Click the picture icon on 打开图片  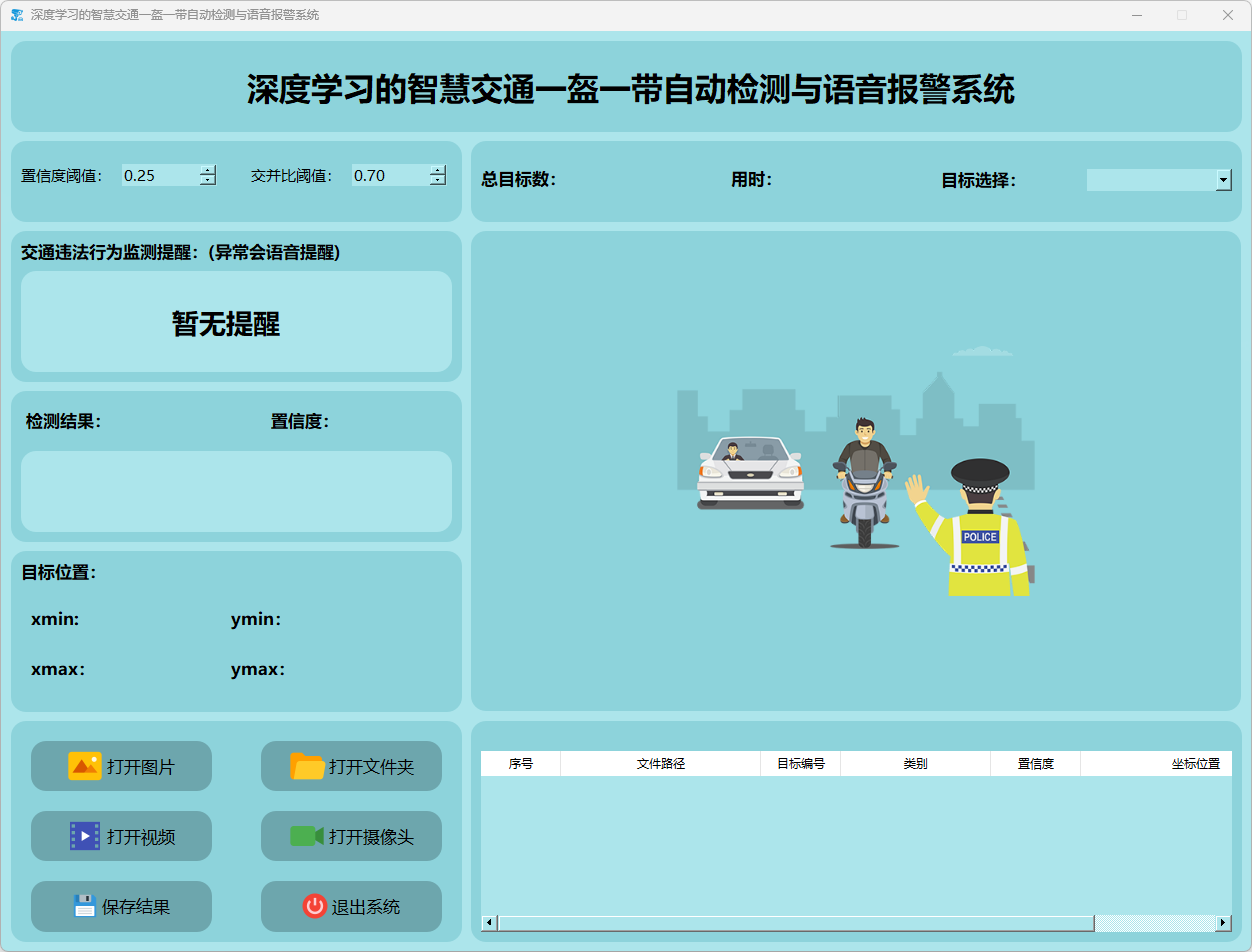coord(85,766)
